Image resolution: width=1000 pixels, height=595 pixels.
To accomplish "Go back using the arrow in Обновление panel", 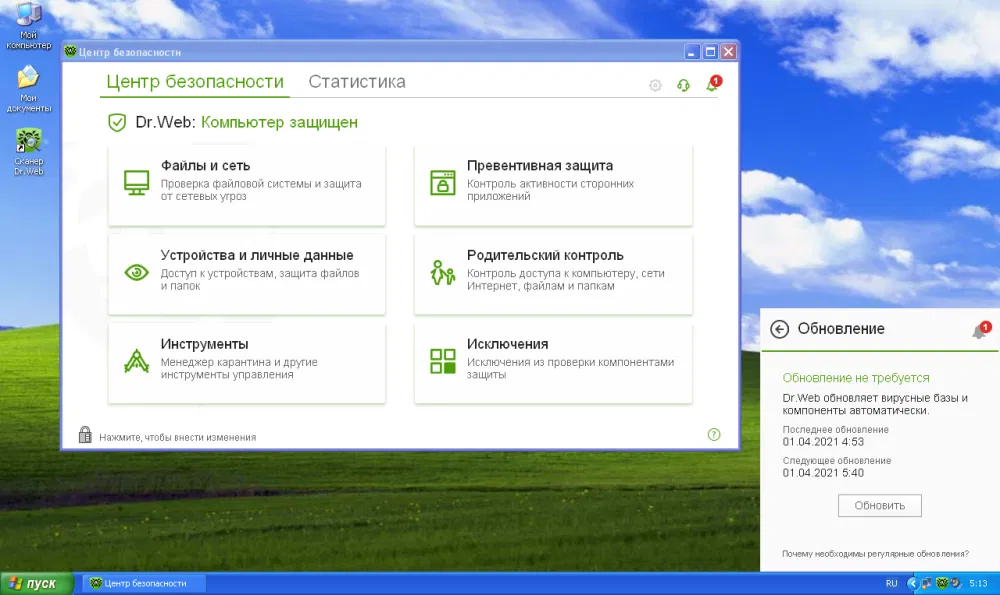I will coord(779,329).
